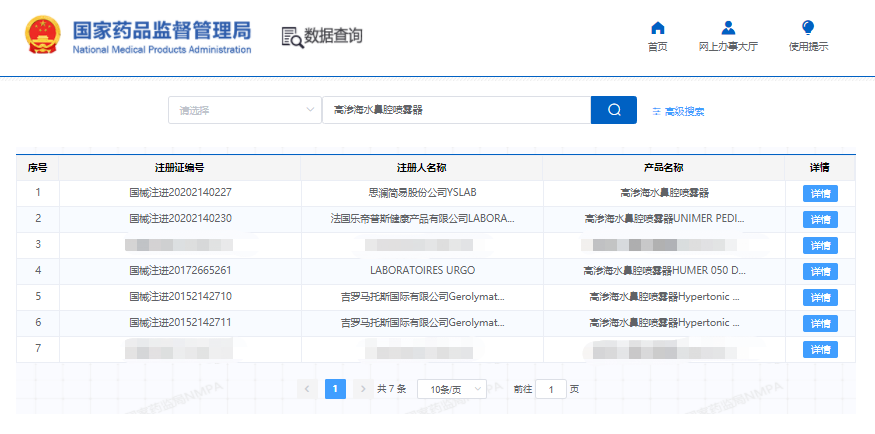Click product name in row 国械注进20152142711
875x434 pixels.
pos(665,322)
